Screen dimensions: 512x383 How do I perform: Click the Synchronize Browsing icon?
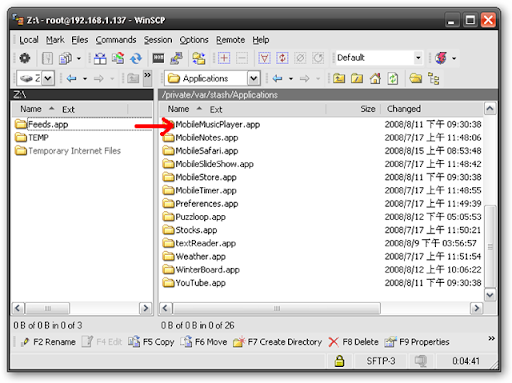tap(199, 58)
